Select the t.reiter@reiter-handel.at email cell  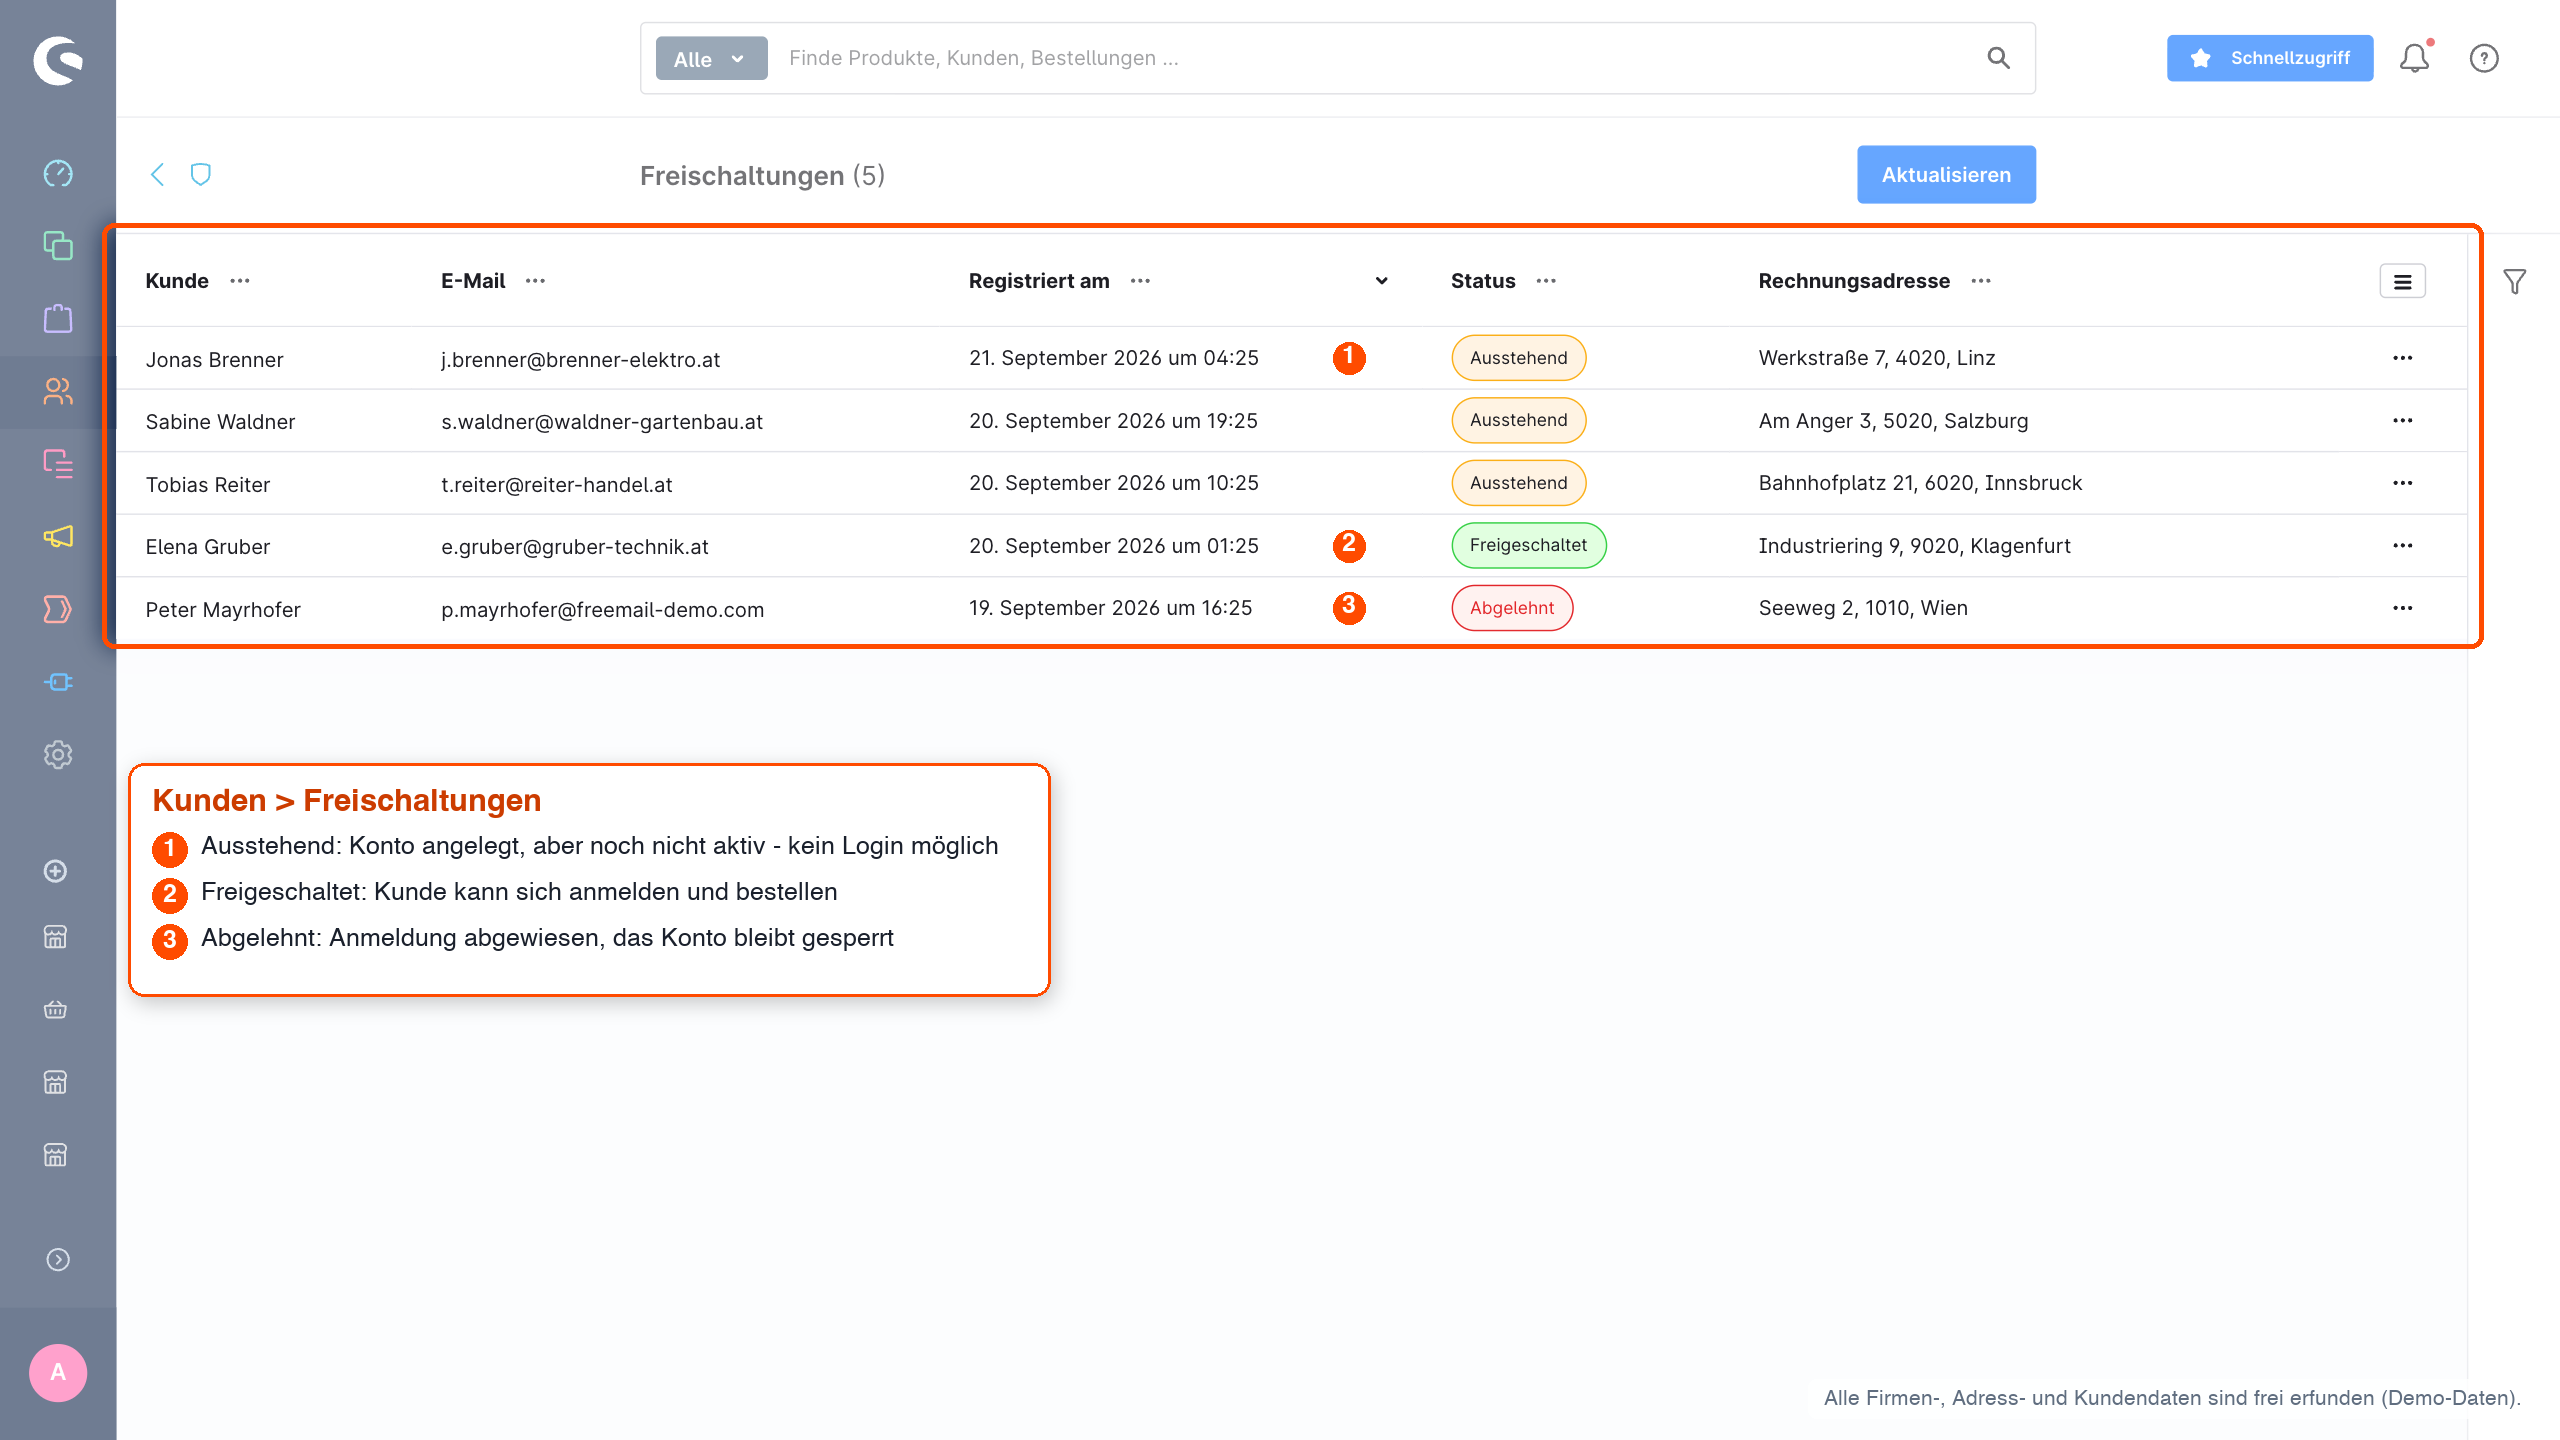tap(557, 485)
